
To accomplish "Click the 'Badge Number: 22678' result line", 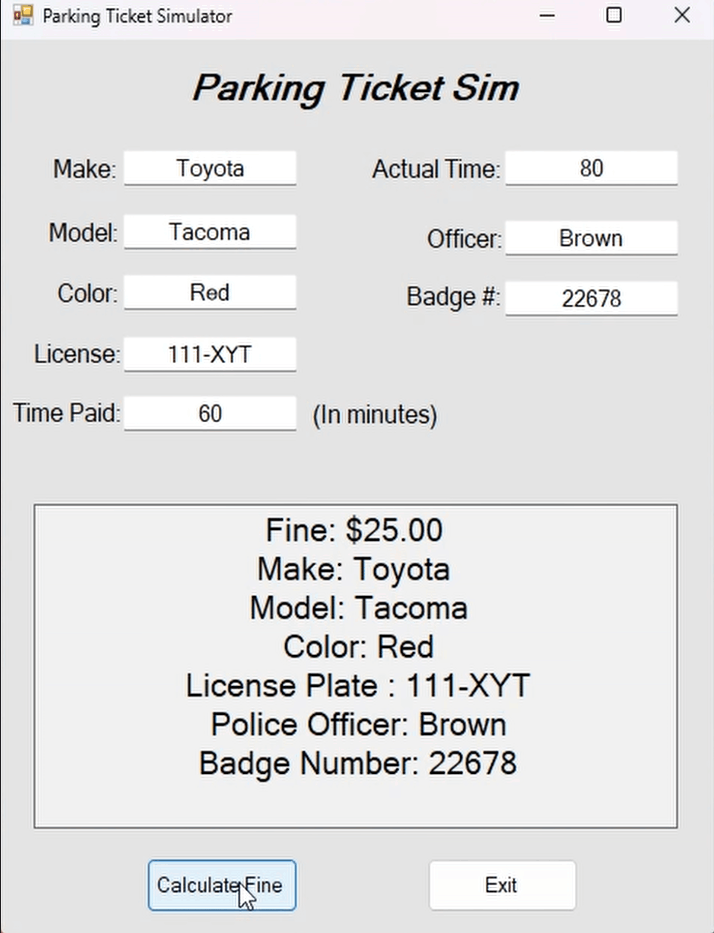I will (x=358, y=763).
